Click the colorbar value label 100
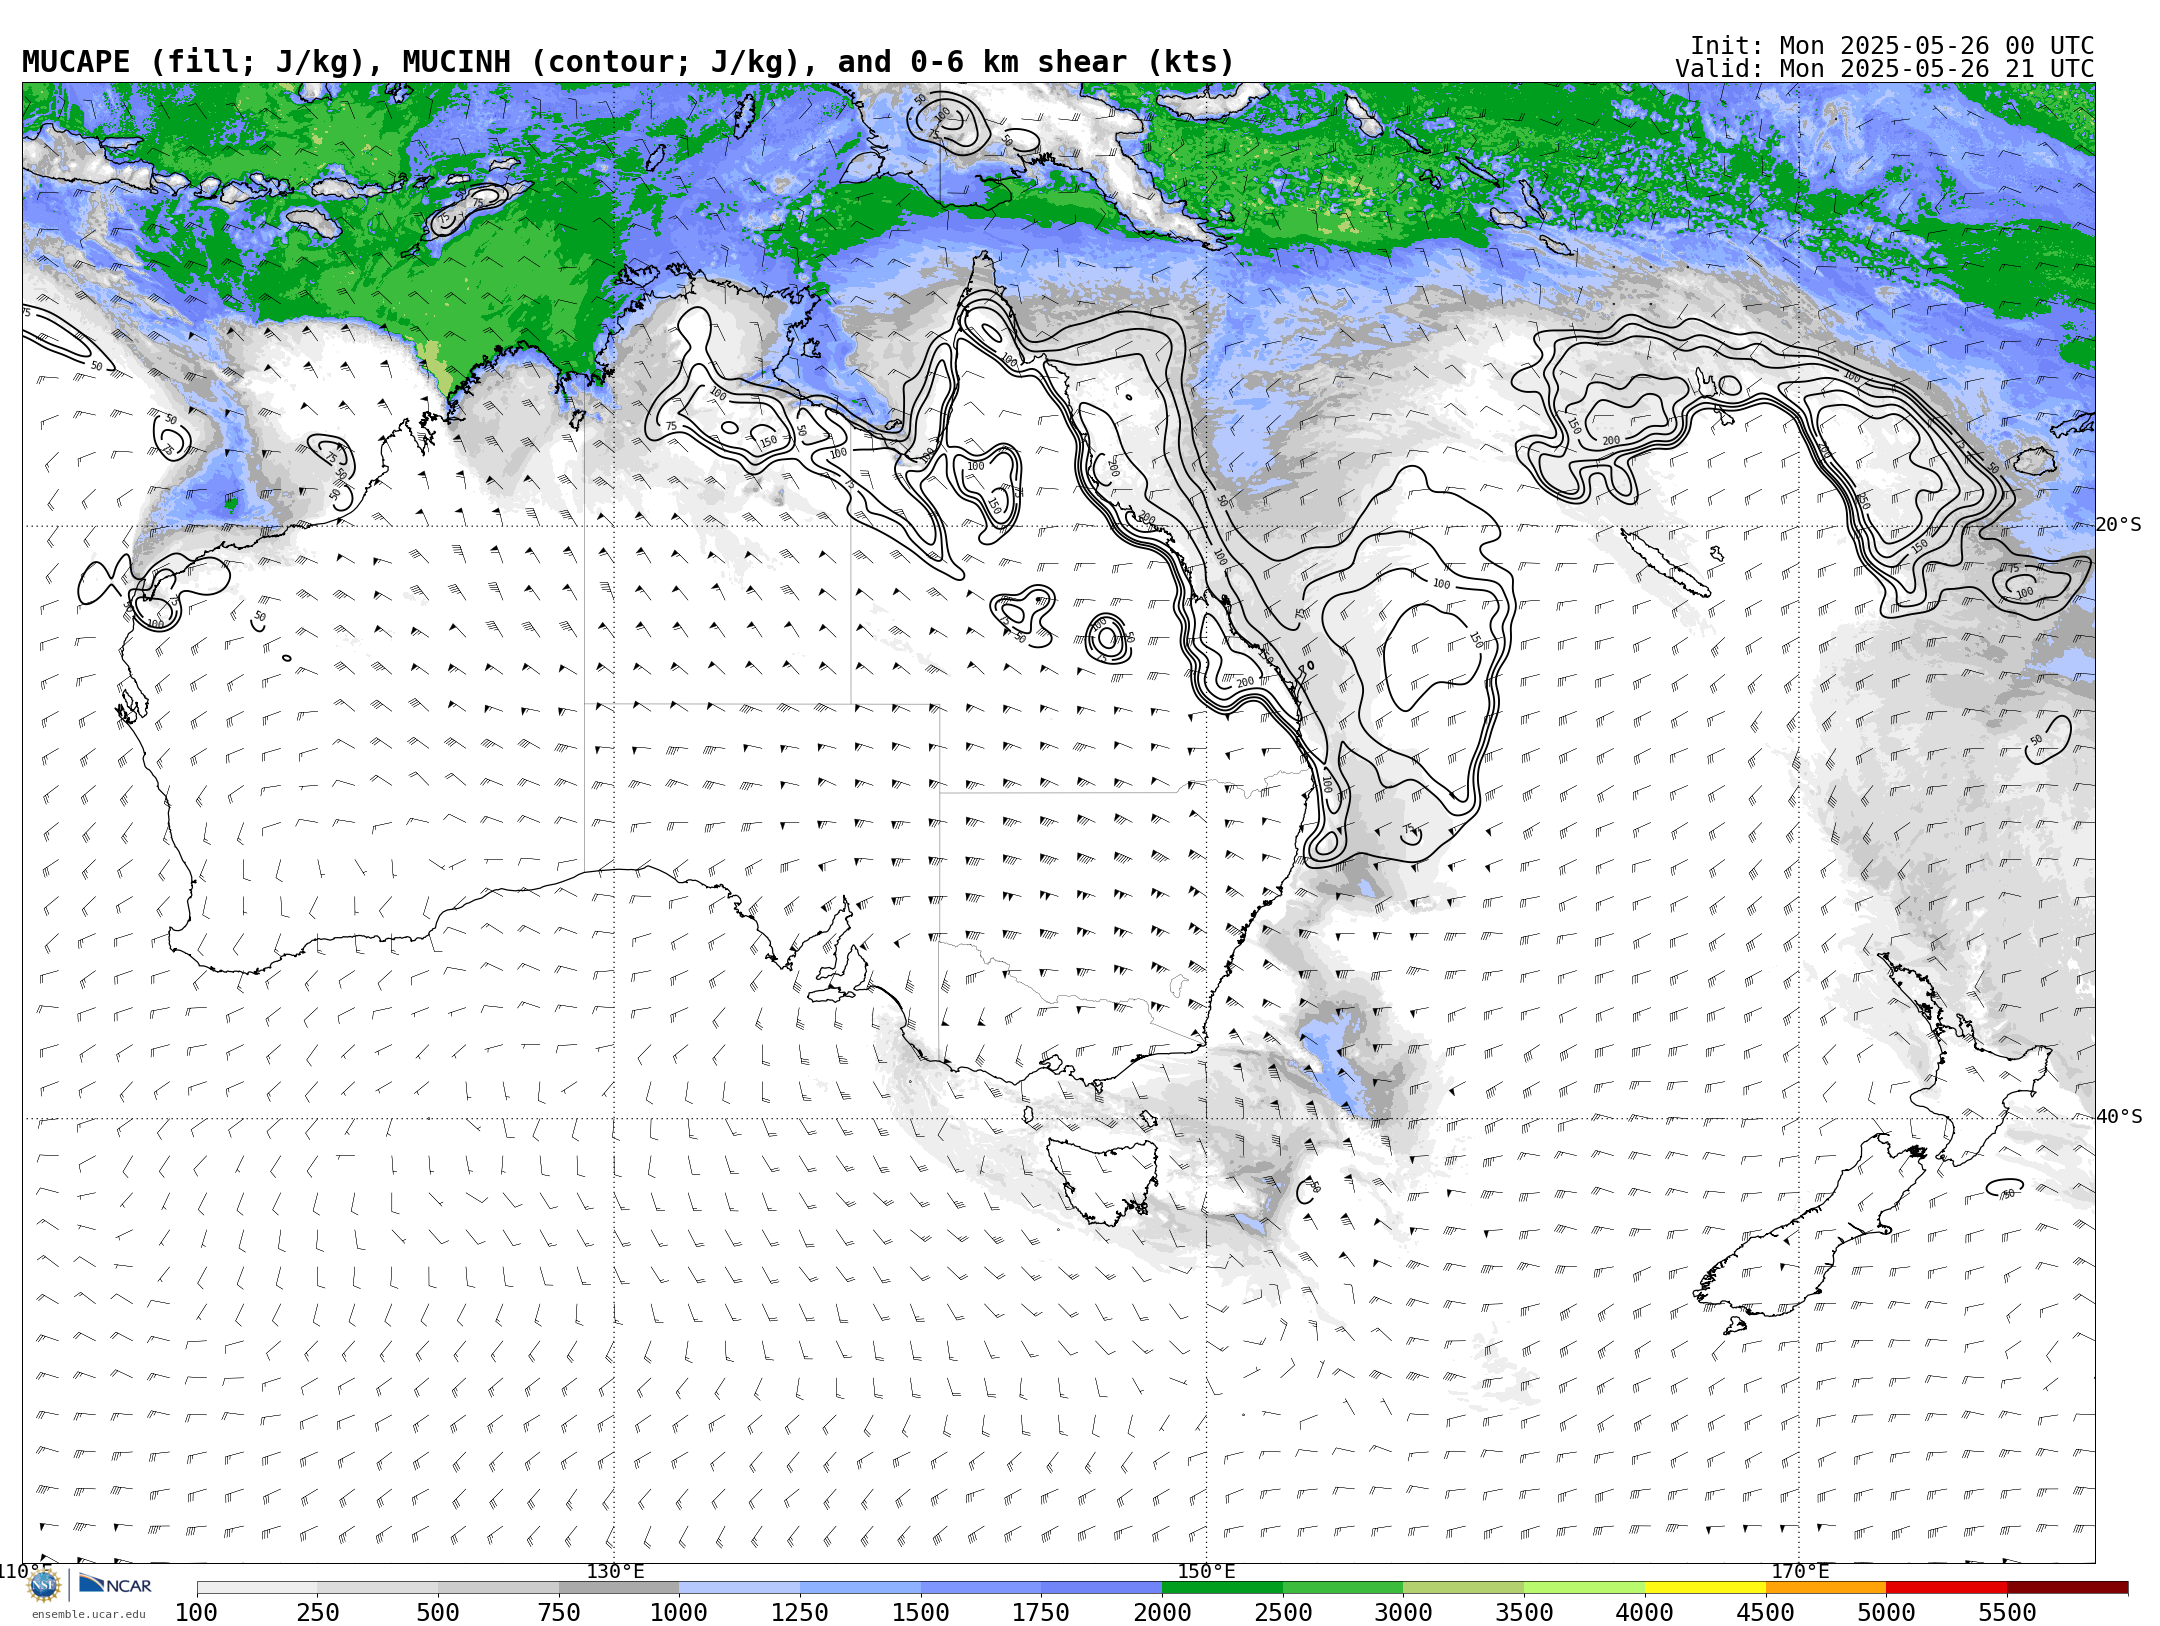2160x1626 pixels. (x=196, y=1613)
